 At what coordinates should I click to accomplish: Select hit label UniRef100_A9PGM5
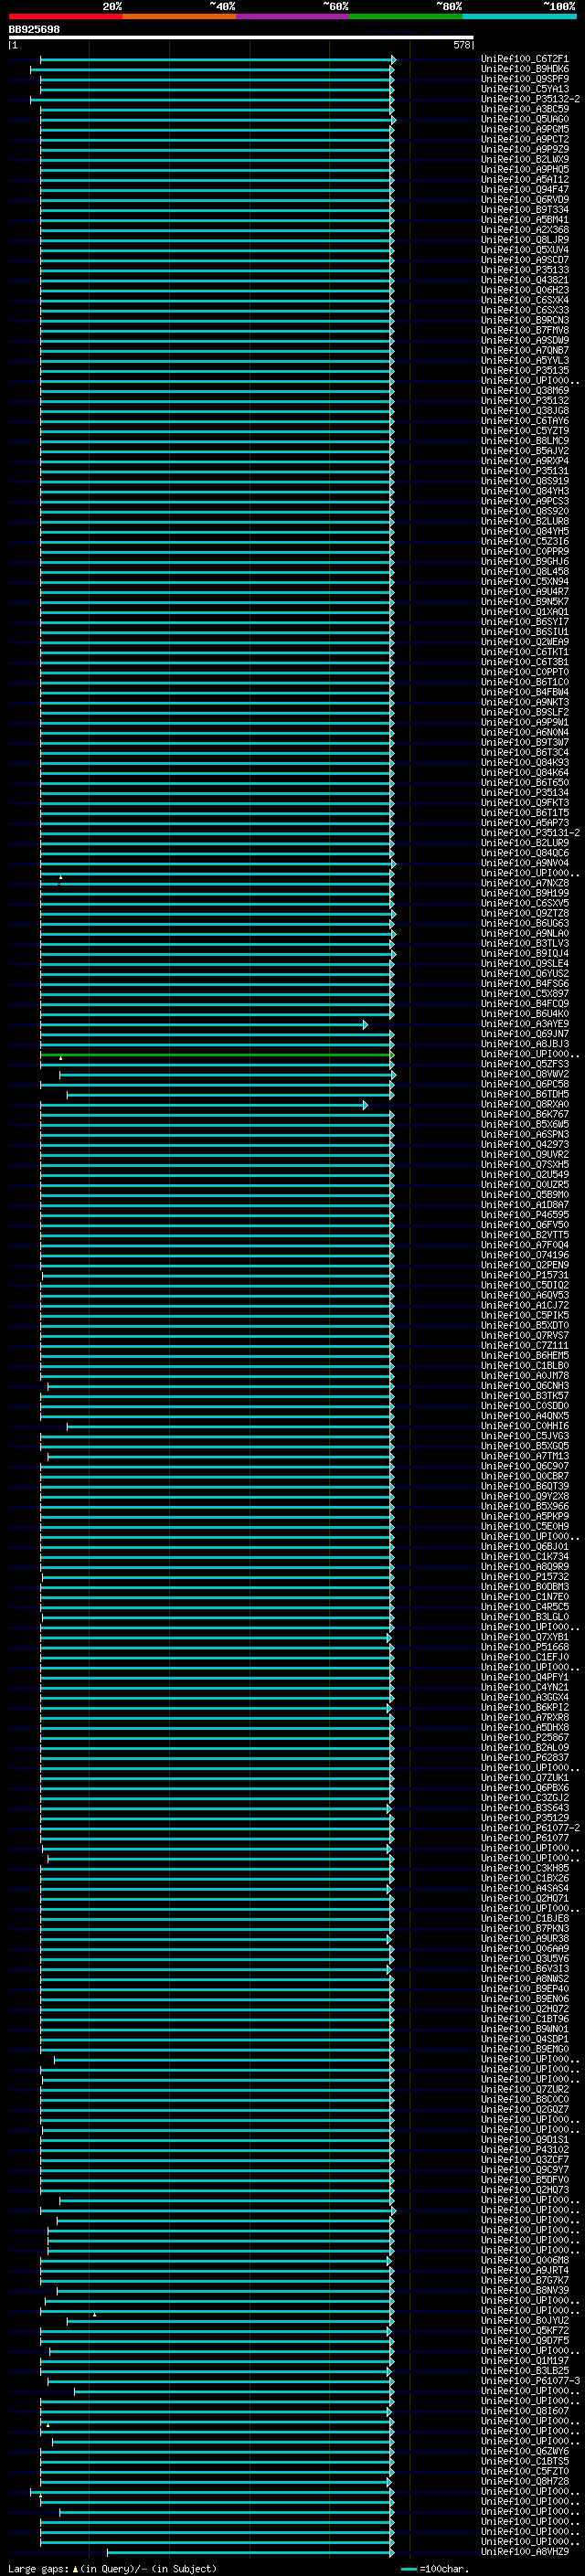(x=525, y=129)
